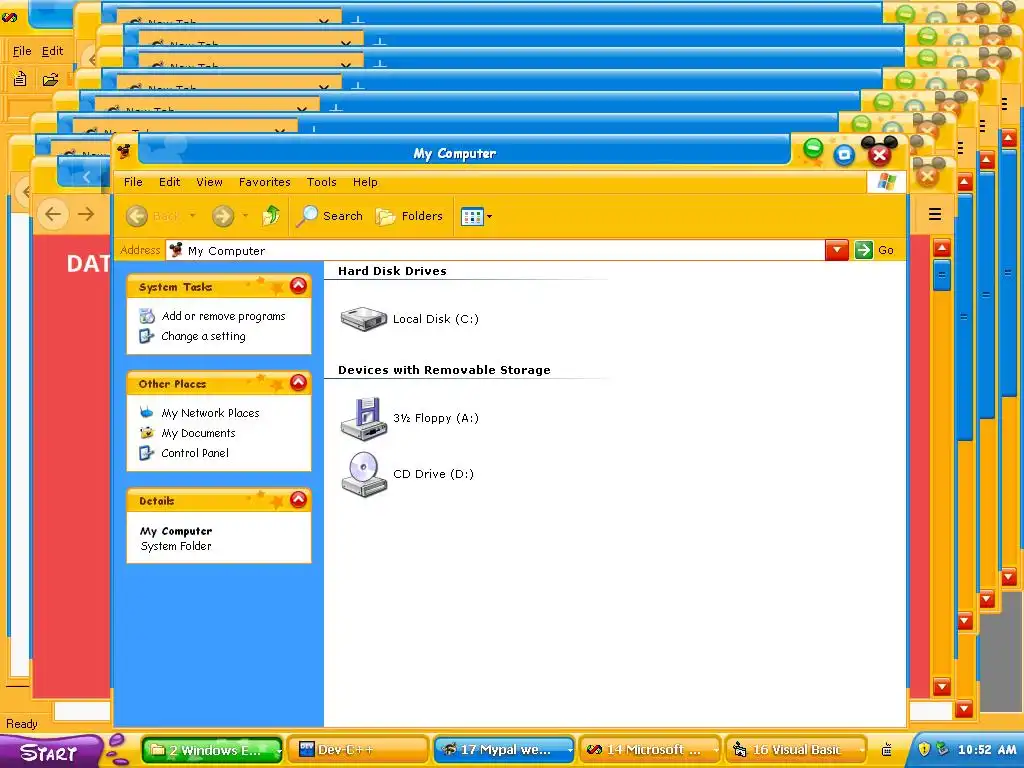Click the Add or remove programs icon
Viewport: 1024px width, 768px height.
click(147, 316)
